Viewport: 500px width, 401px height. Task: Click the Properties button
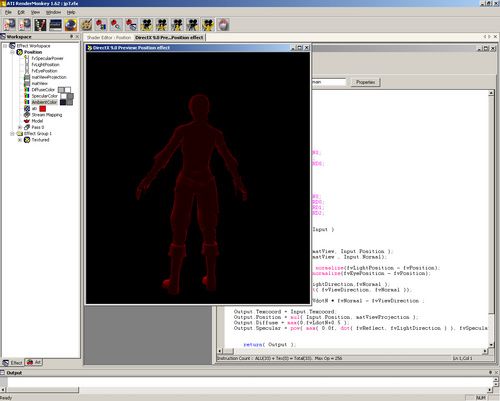tap(365, 82)
